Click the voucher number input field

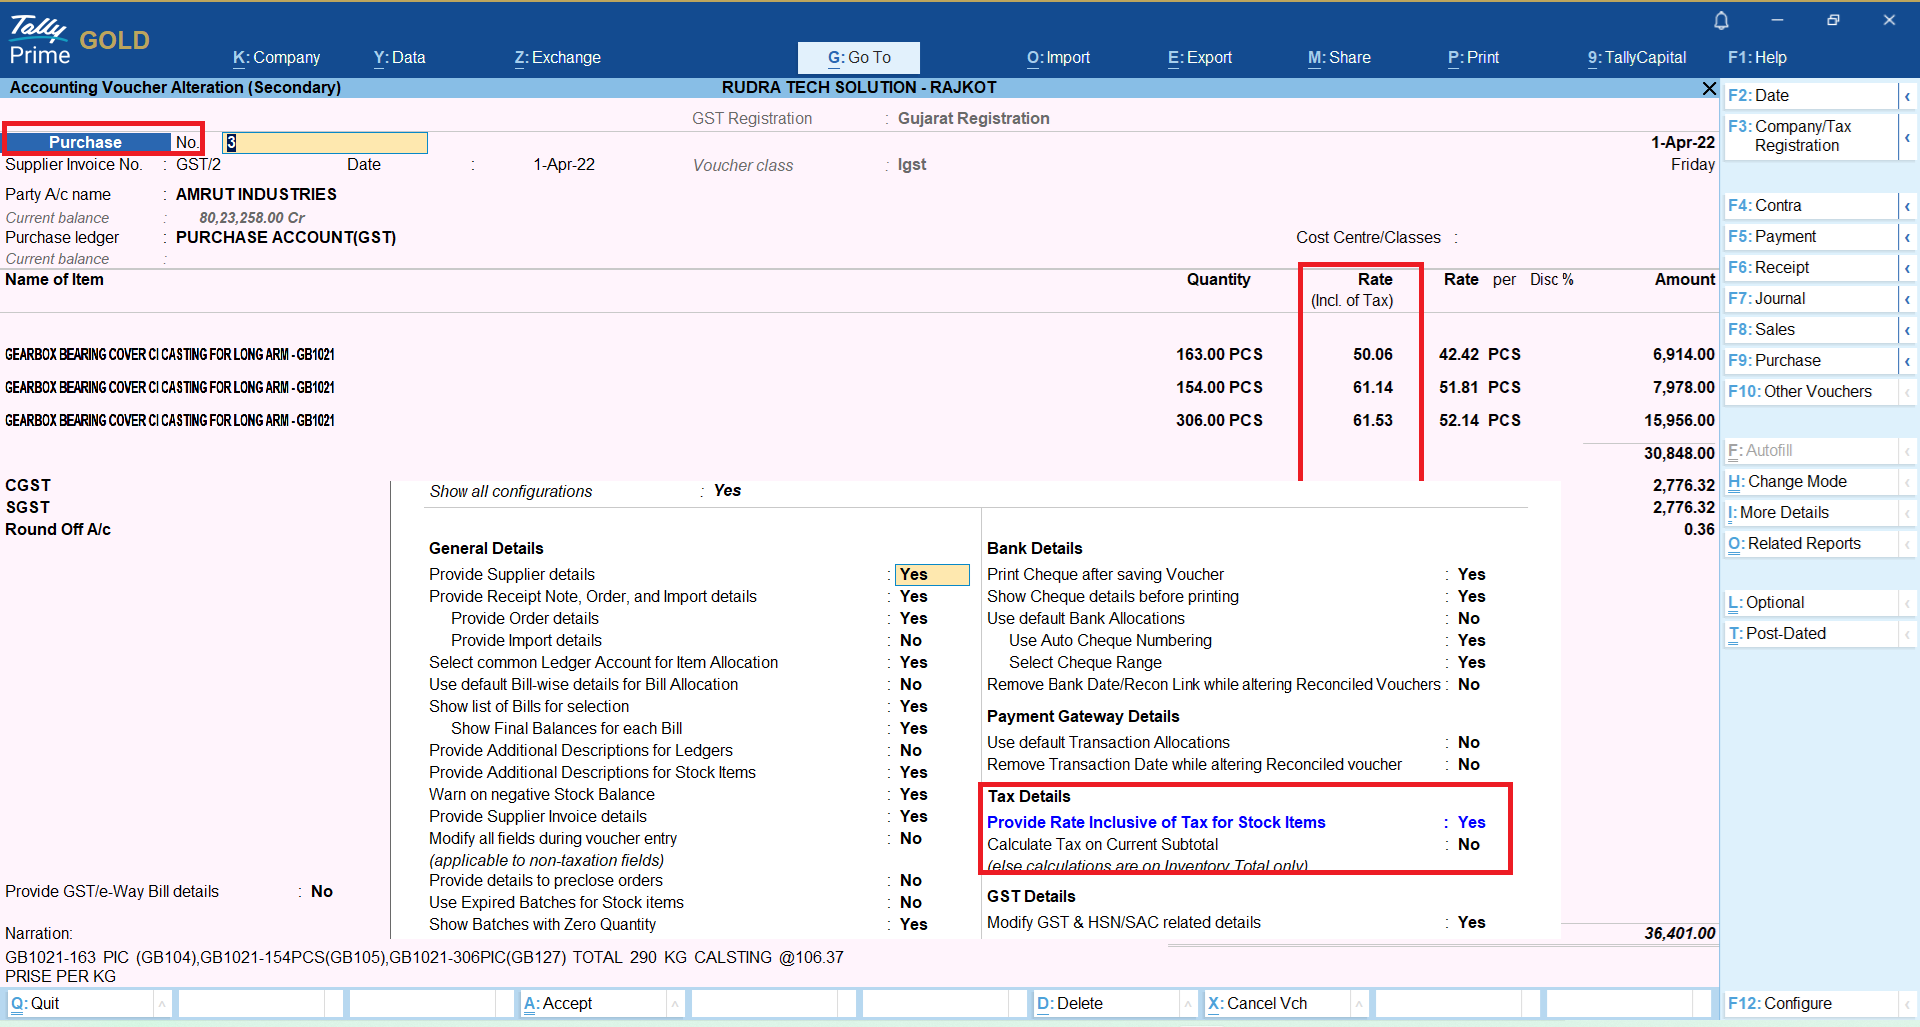tap(325, 143)
